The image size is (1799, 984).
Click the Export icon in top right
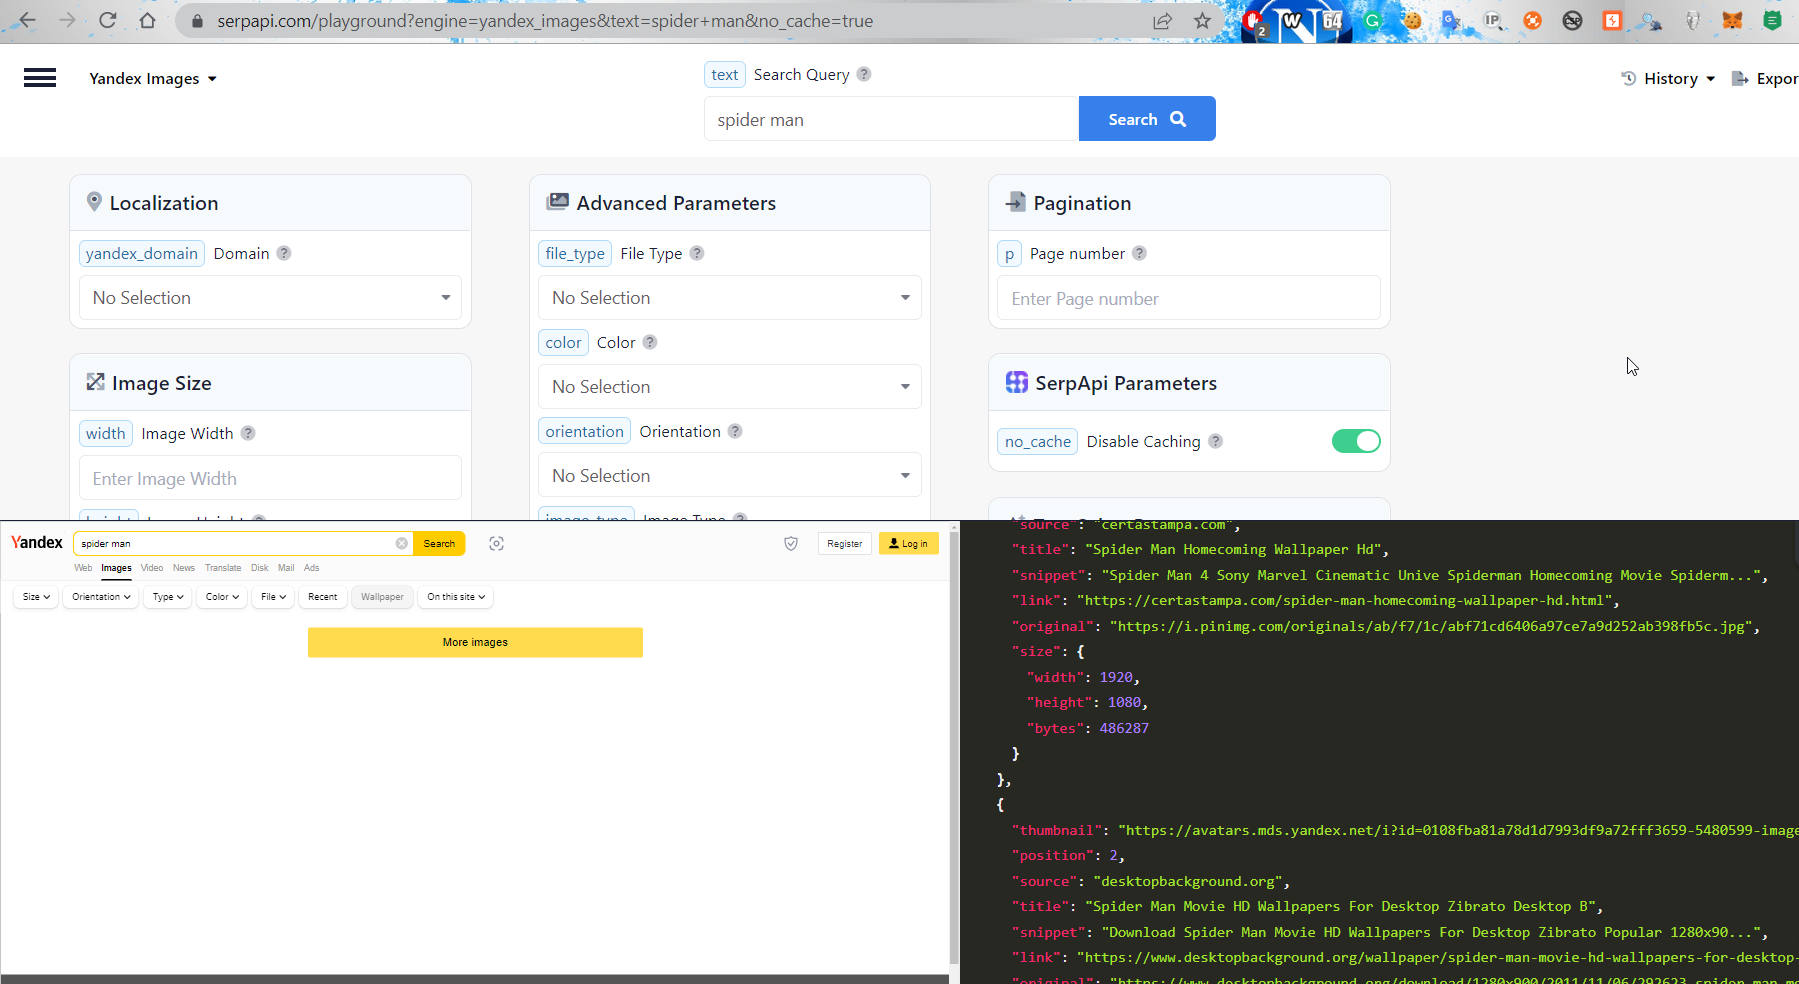[1740, 78]
